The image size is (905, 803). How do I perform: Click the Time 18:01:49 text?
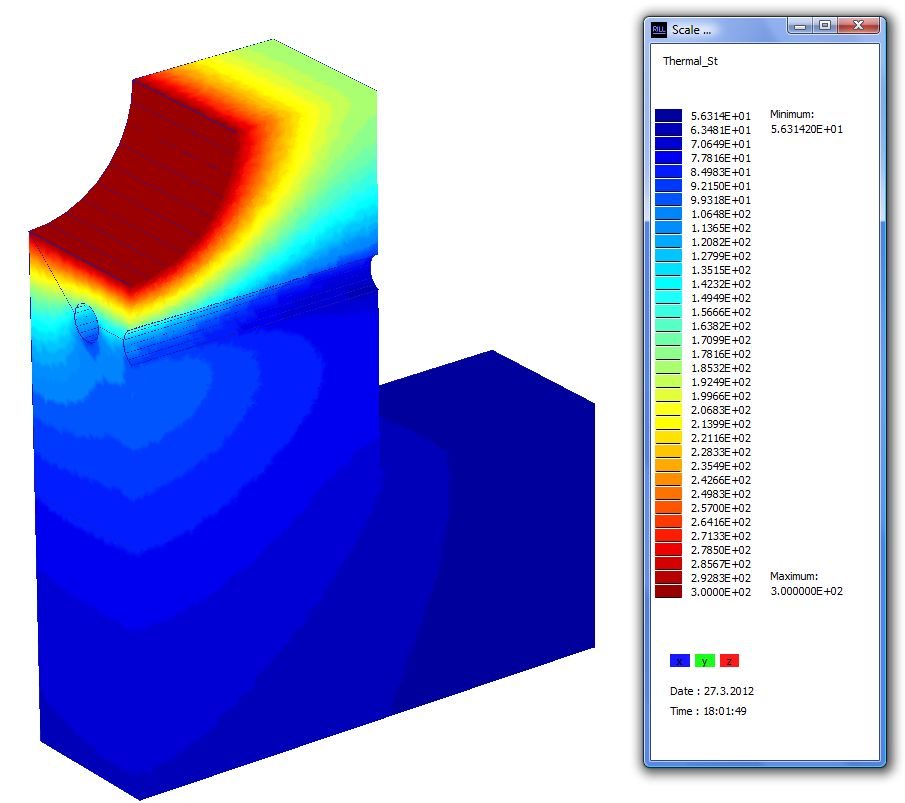pos(709,711)
